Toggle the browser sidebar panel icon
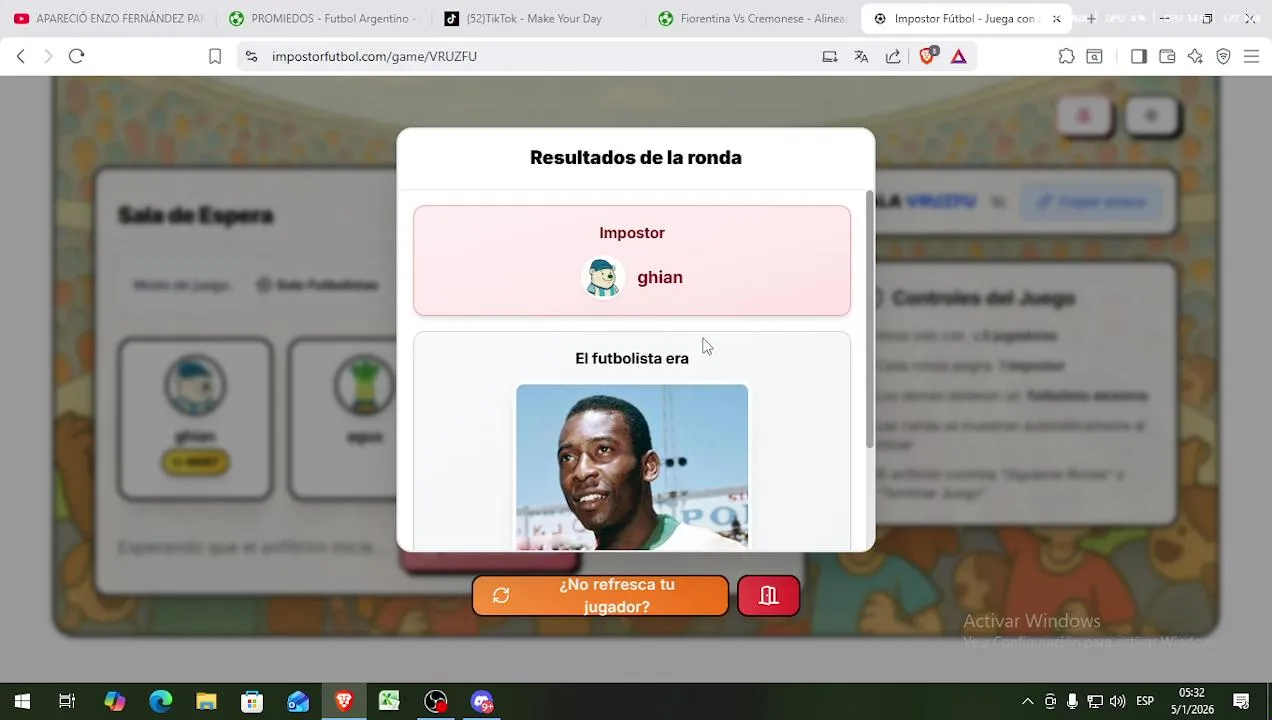Viewport: 1272px width, 720px height. point(1138,57)
